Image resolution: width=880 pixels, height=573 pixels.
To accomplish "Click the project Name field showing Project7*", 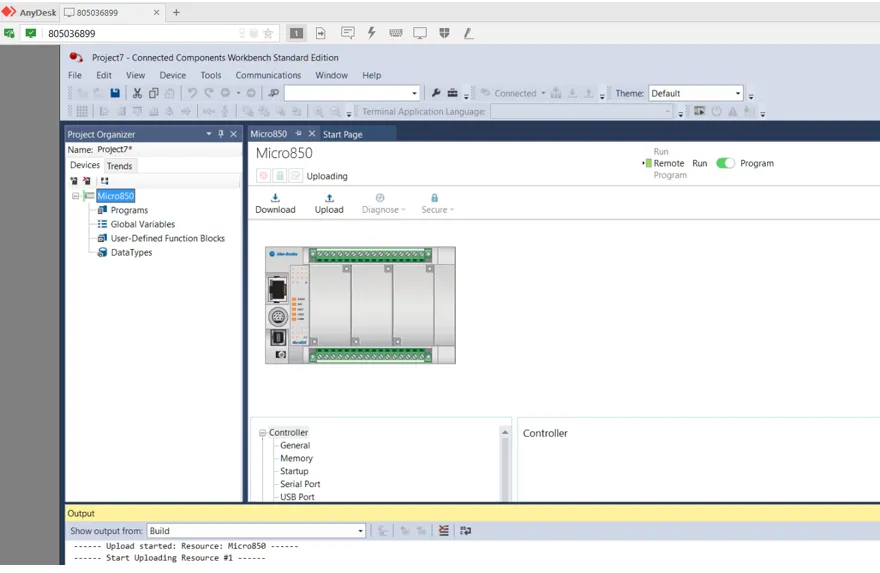I will pyautogui.click(x=168, y=149).
